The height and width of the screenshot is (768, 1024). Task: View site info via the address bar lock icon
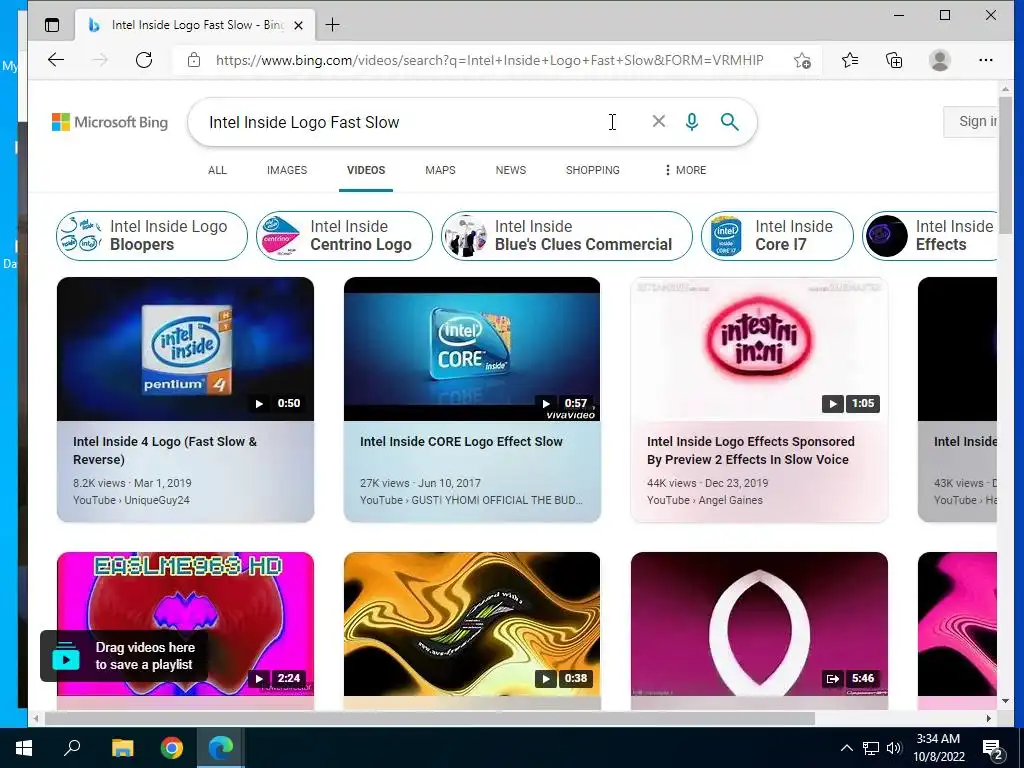click(193, 60)
